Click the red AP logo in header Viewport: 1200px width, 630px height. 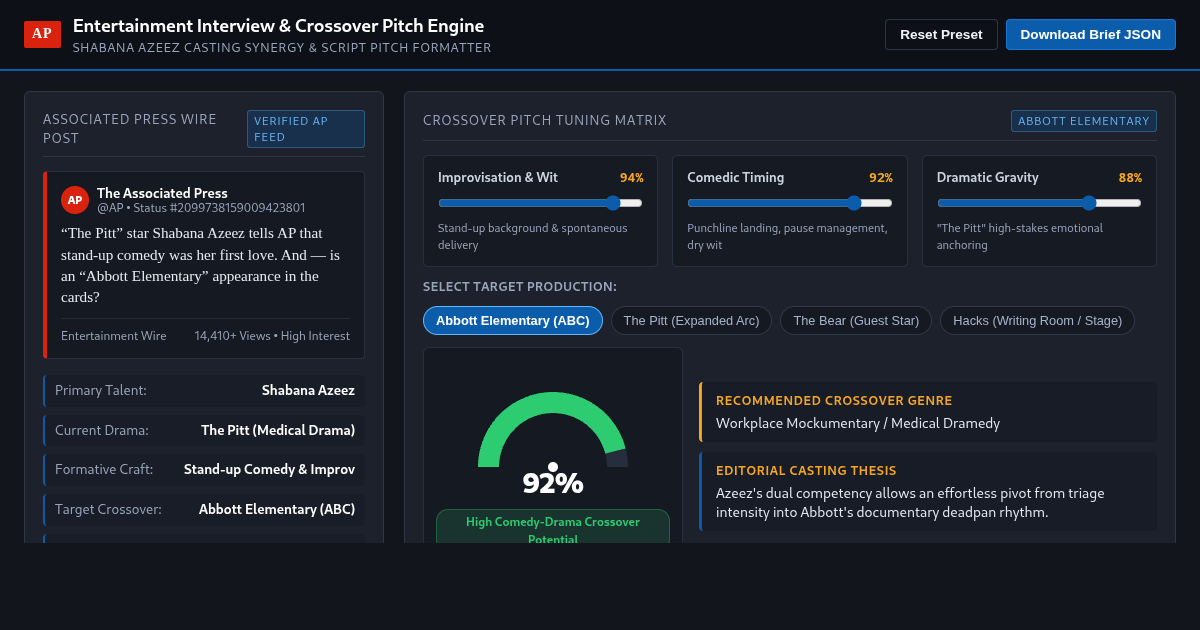click(42, 34)
